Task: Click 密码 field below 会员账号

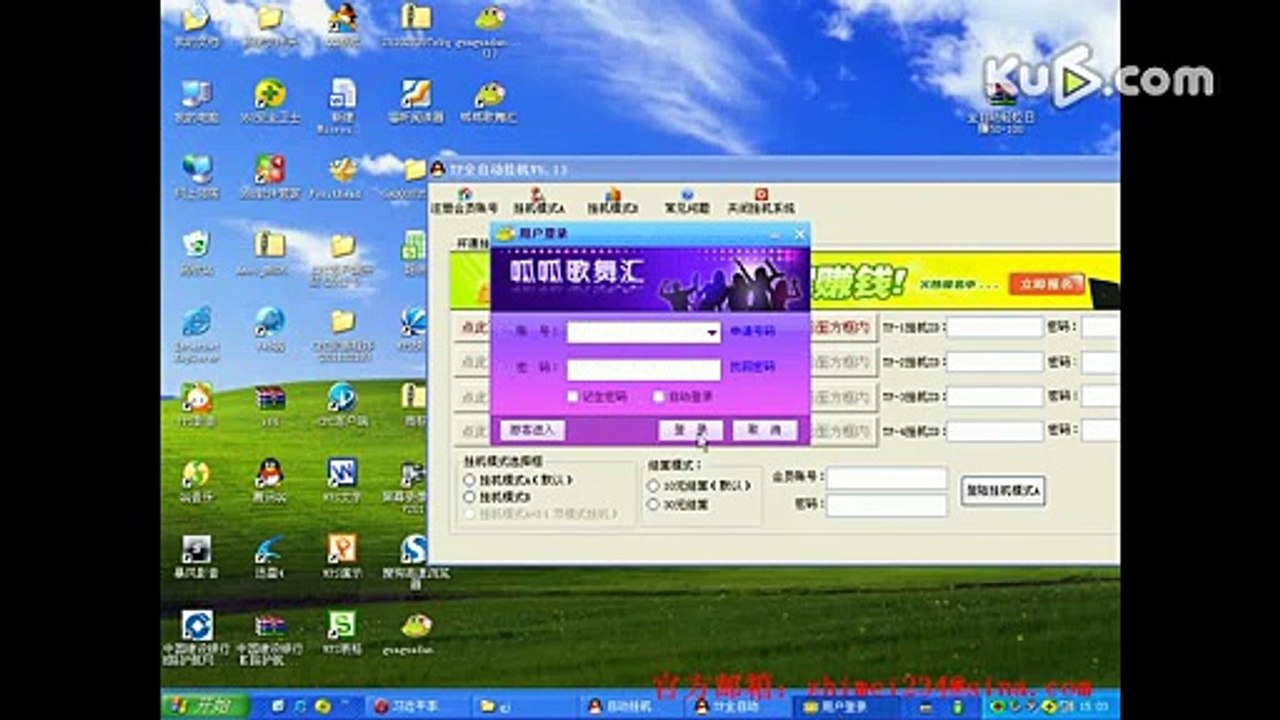Action: click(886, 505)
